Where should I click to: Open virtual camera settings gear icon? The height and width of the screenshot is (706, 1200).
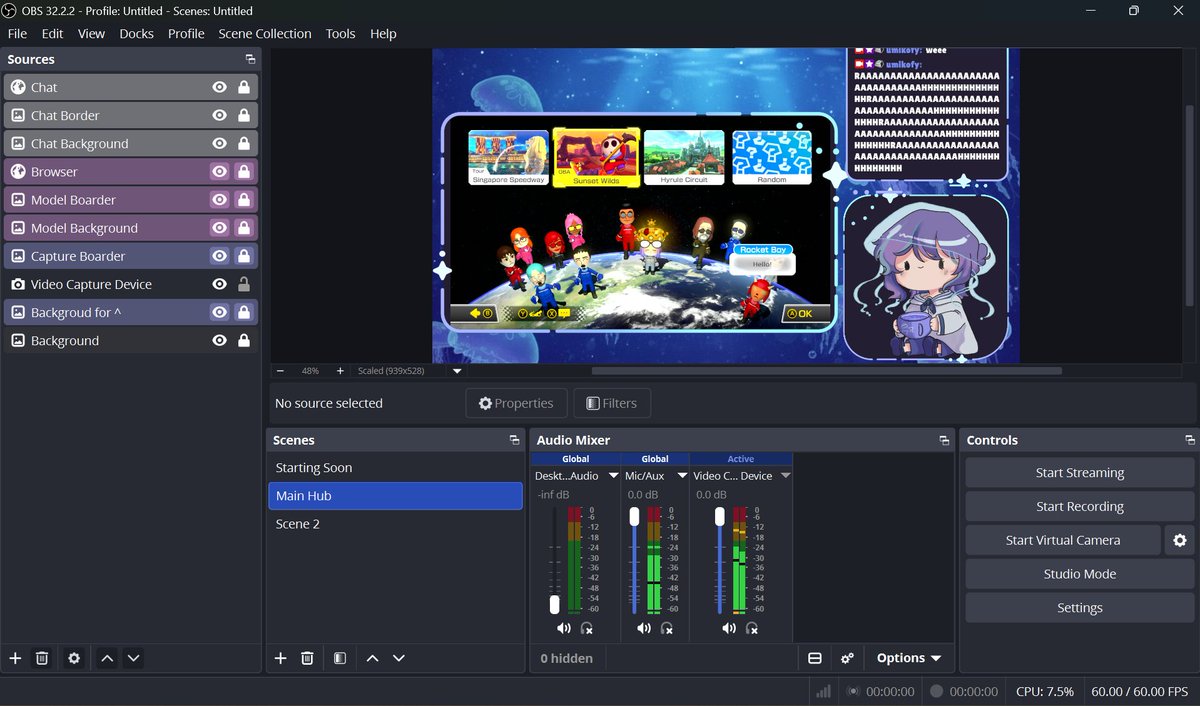(1180, 540)
